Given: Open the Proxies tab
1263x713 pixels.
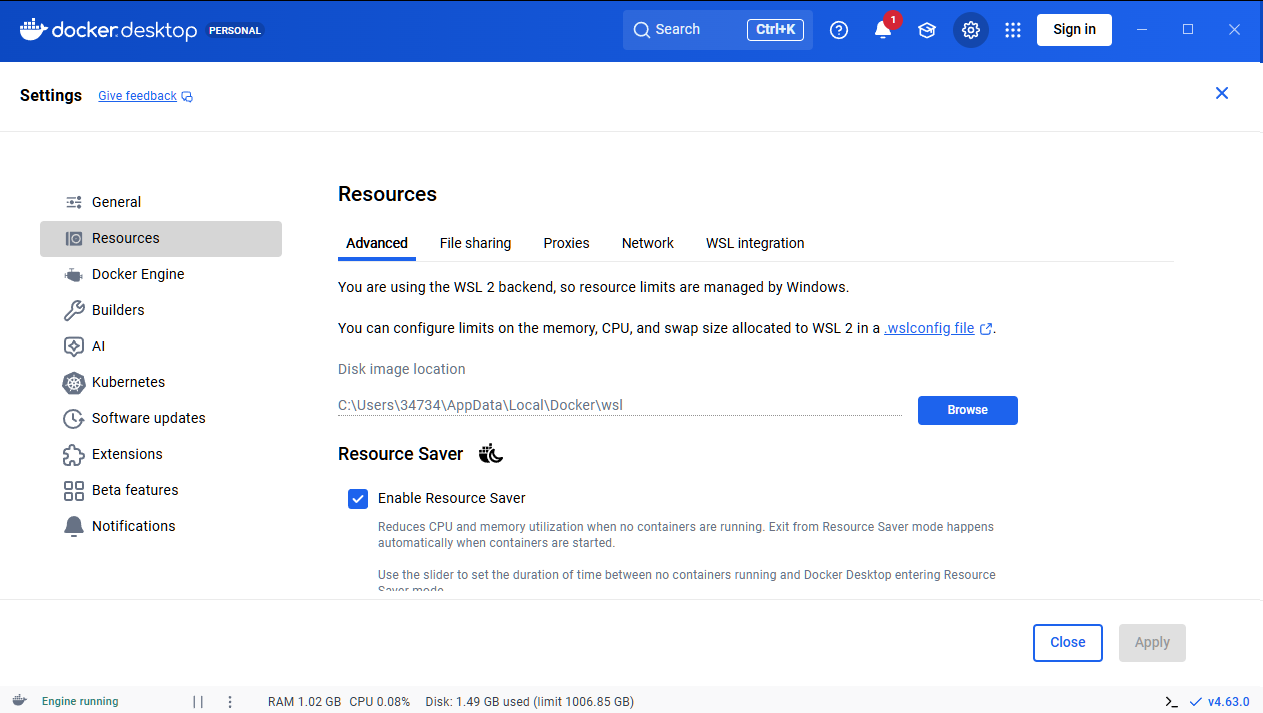Looking at the screenshot, I should [566, 243].
